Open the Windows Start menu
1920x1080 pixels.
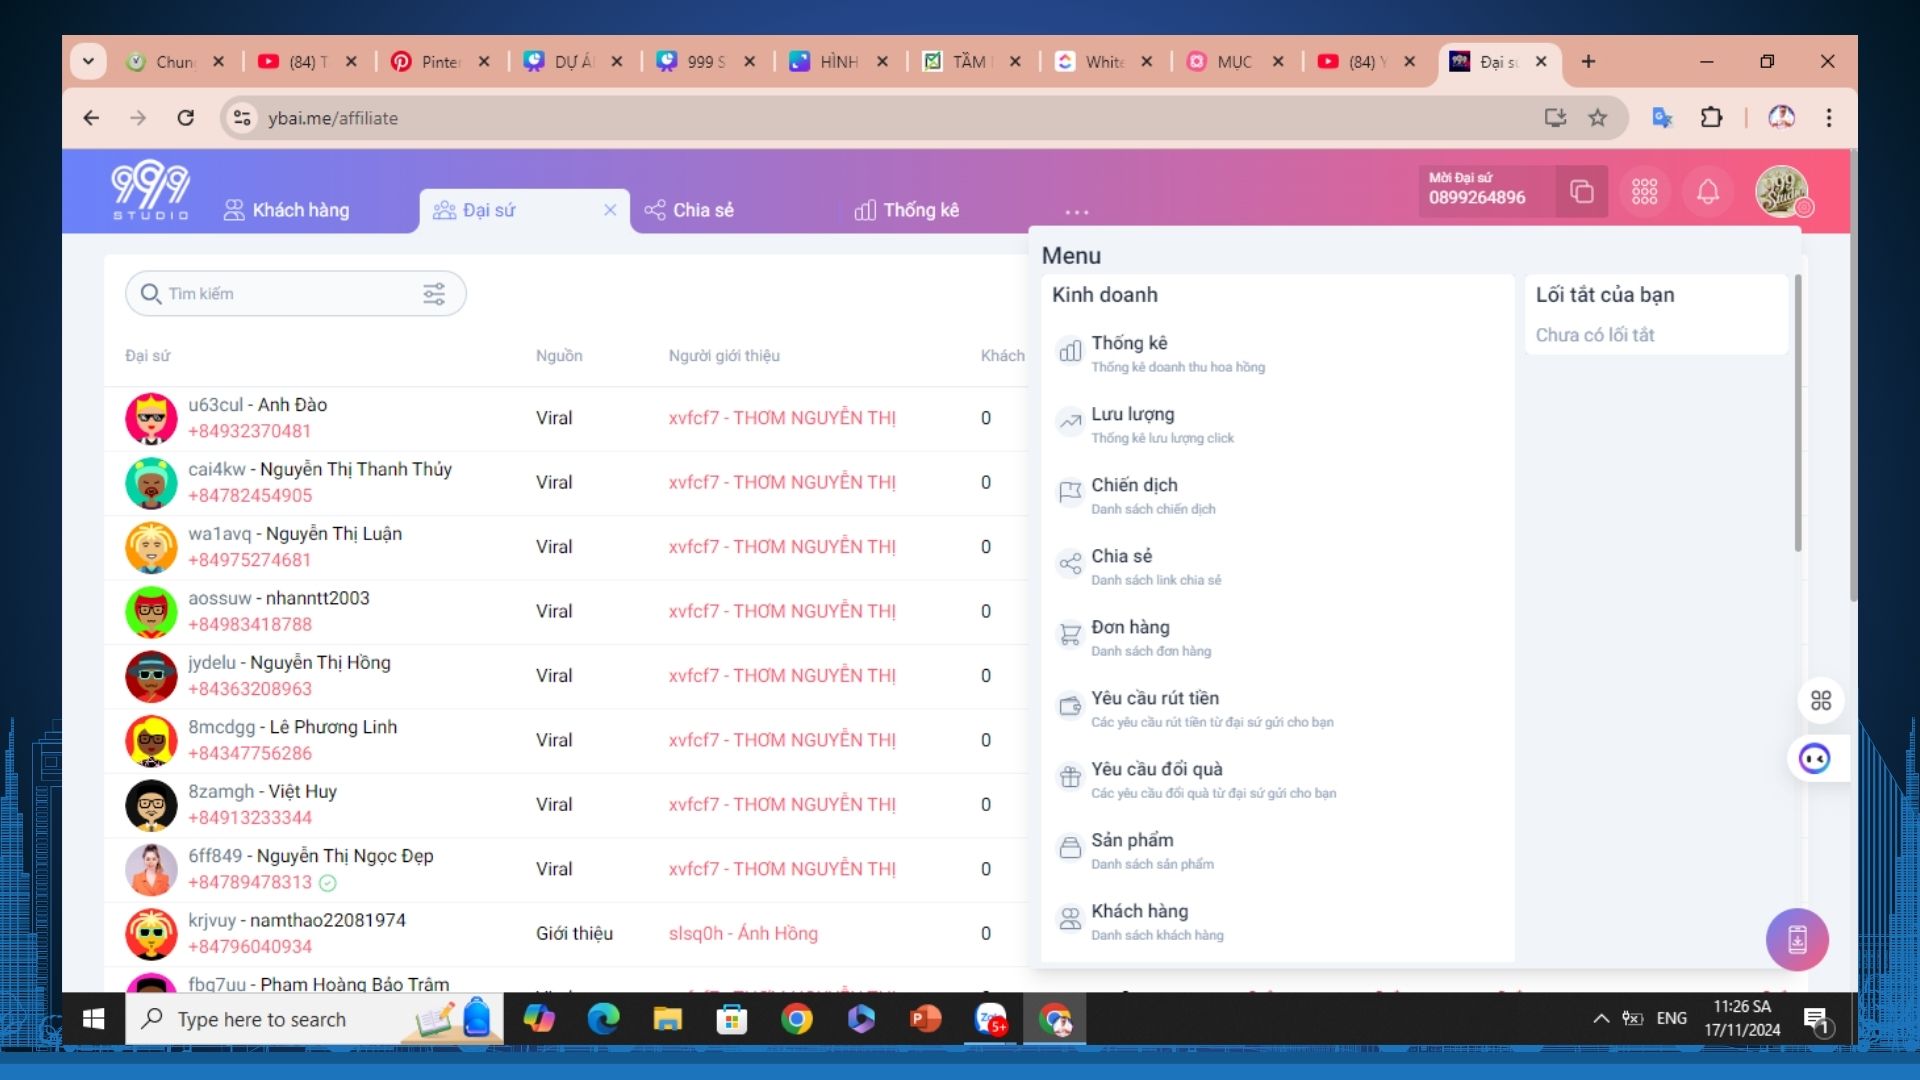[94, 1019]
